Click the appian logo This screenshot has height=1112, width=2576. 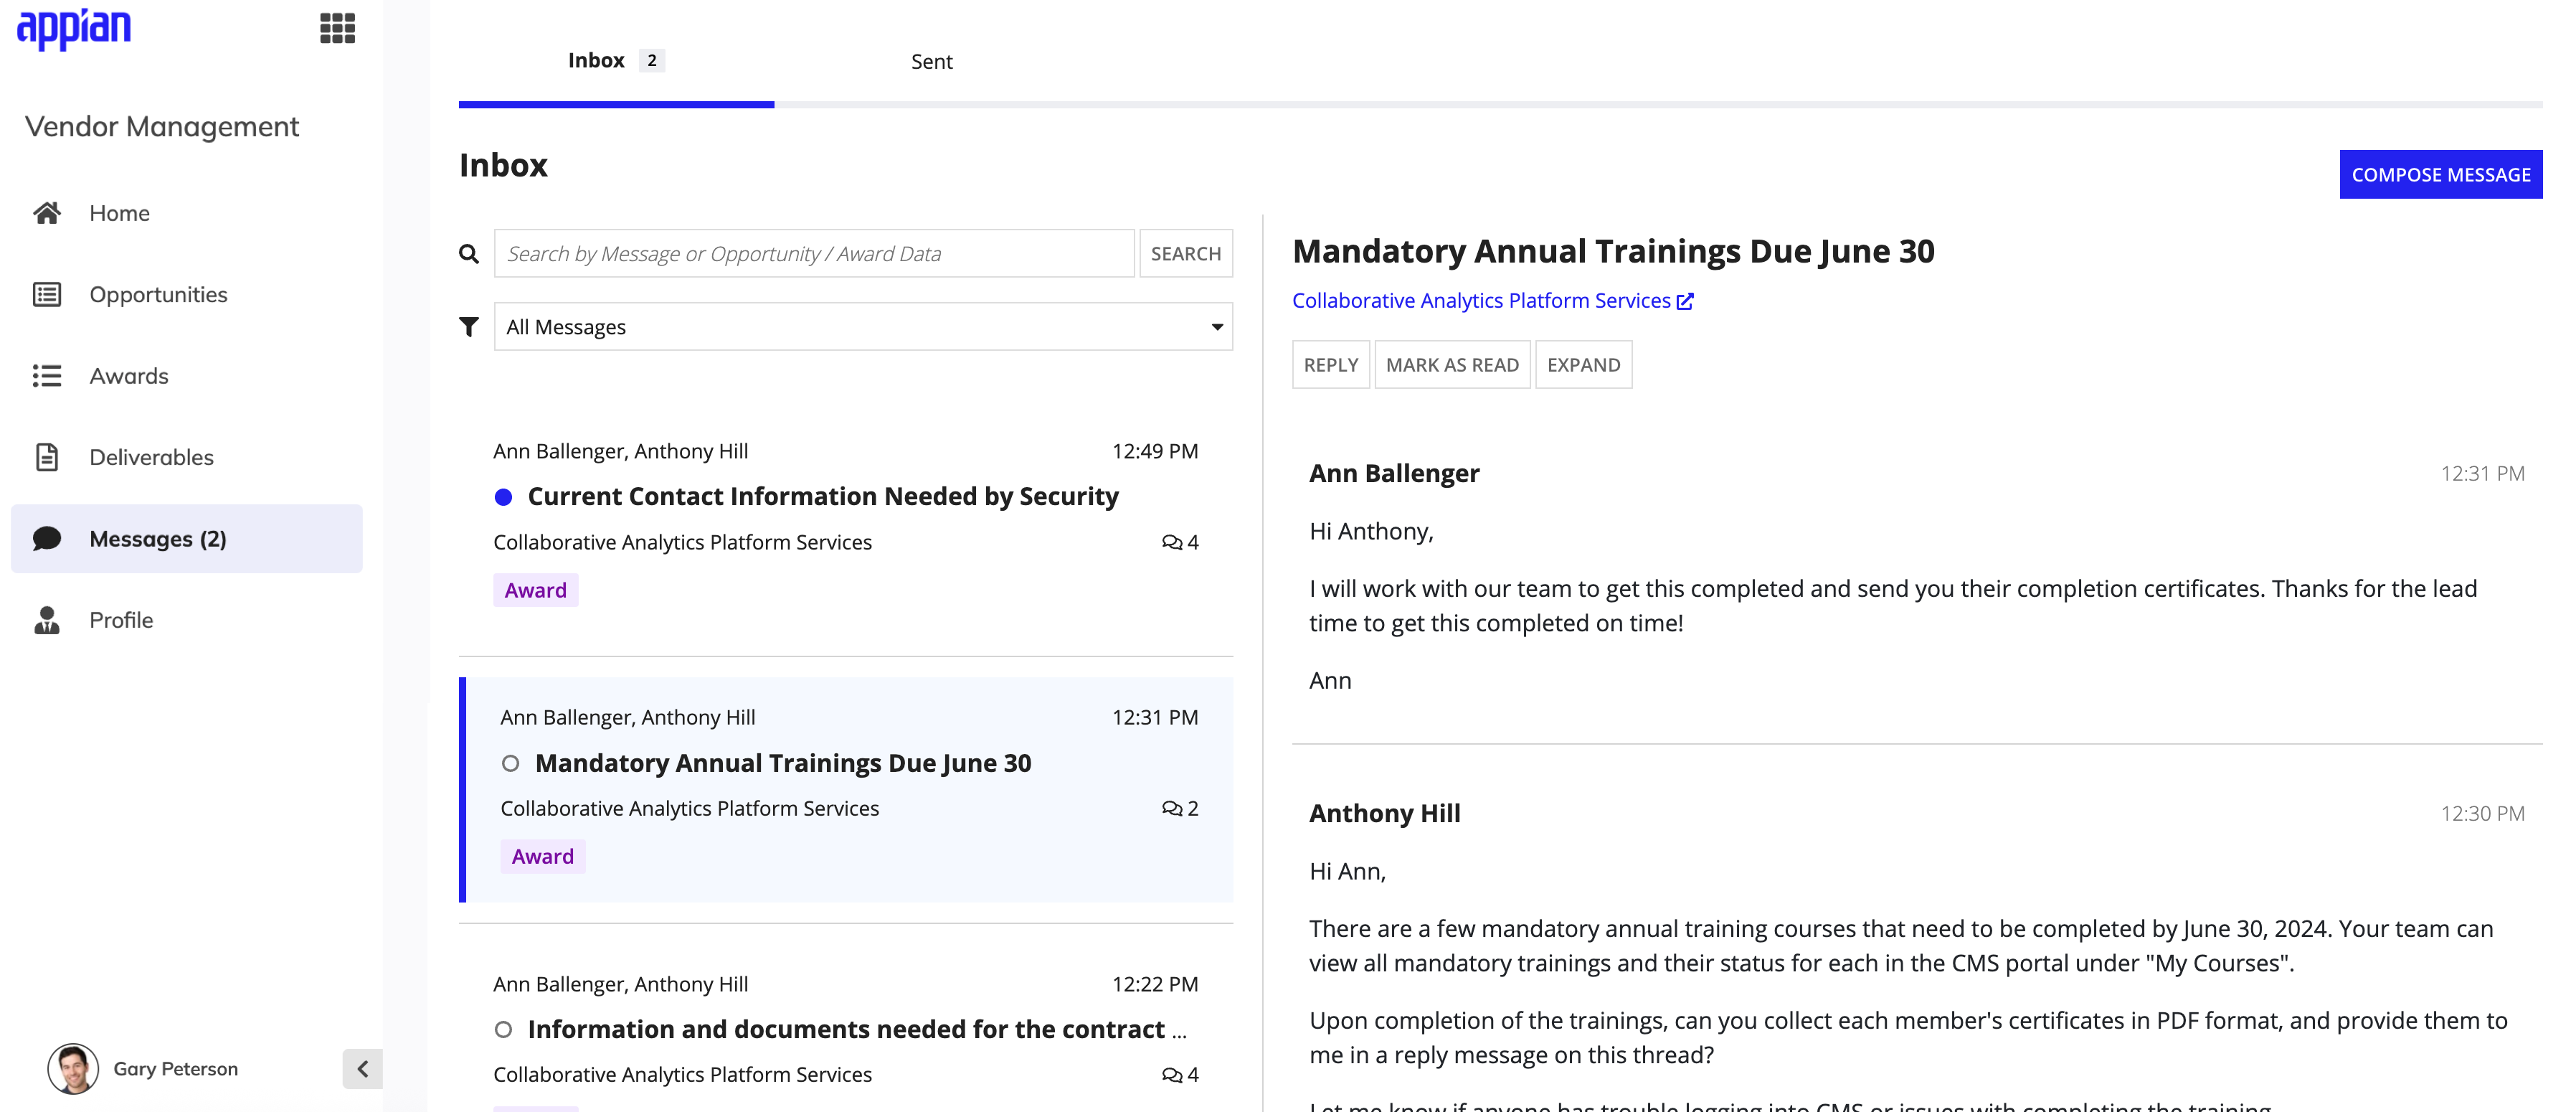tap(73, 29)
